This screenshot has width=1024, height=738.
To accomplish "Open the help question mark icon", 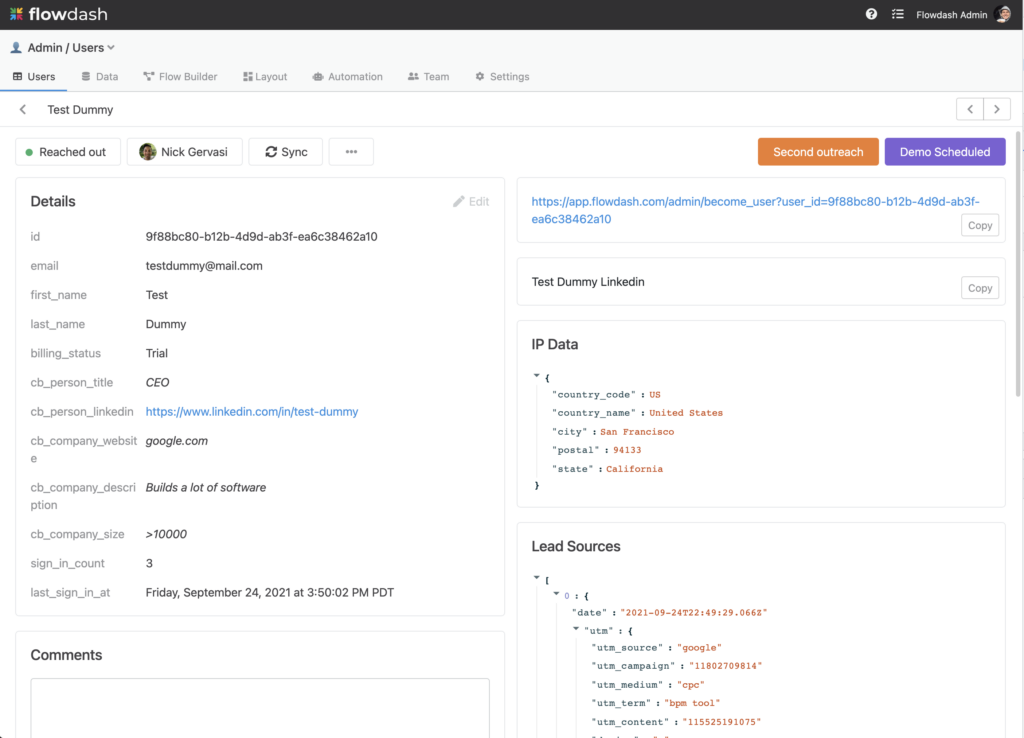I will click(x=871, y=15).
